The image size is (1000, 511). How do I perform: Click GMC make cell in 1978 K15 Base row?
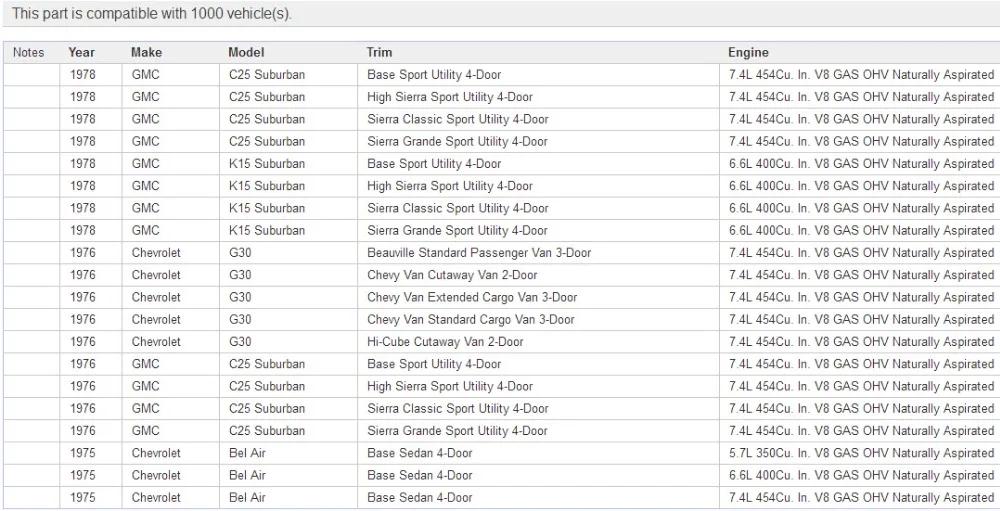[171, 164]
